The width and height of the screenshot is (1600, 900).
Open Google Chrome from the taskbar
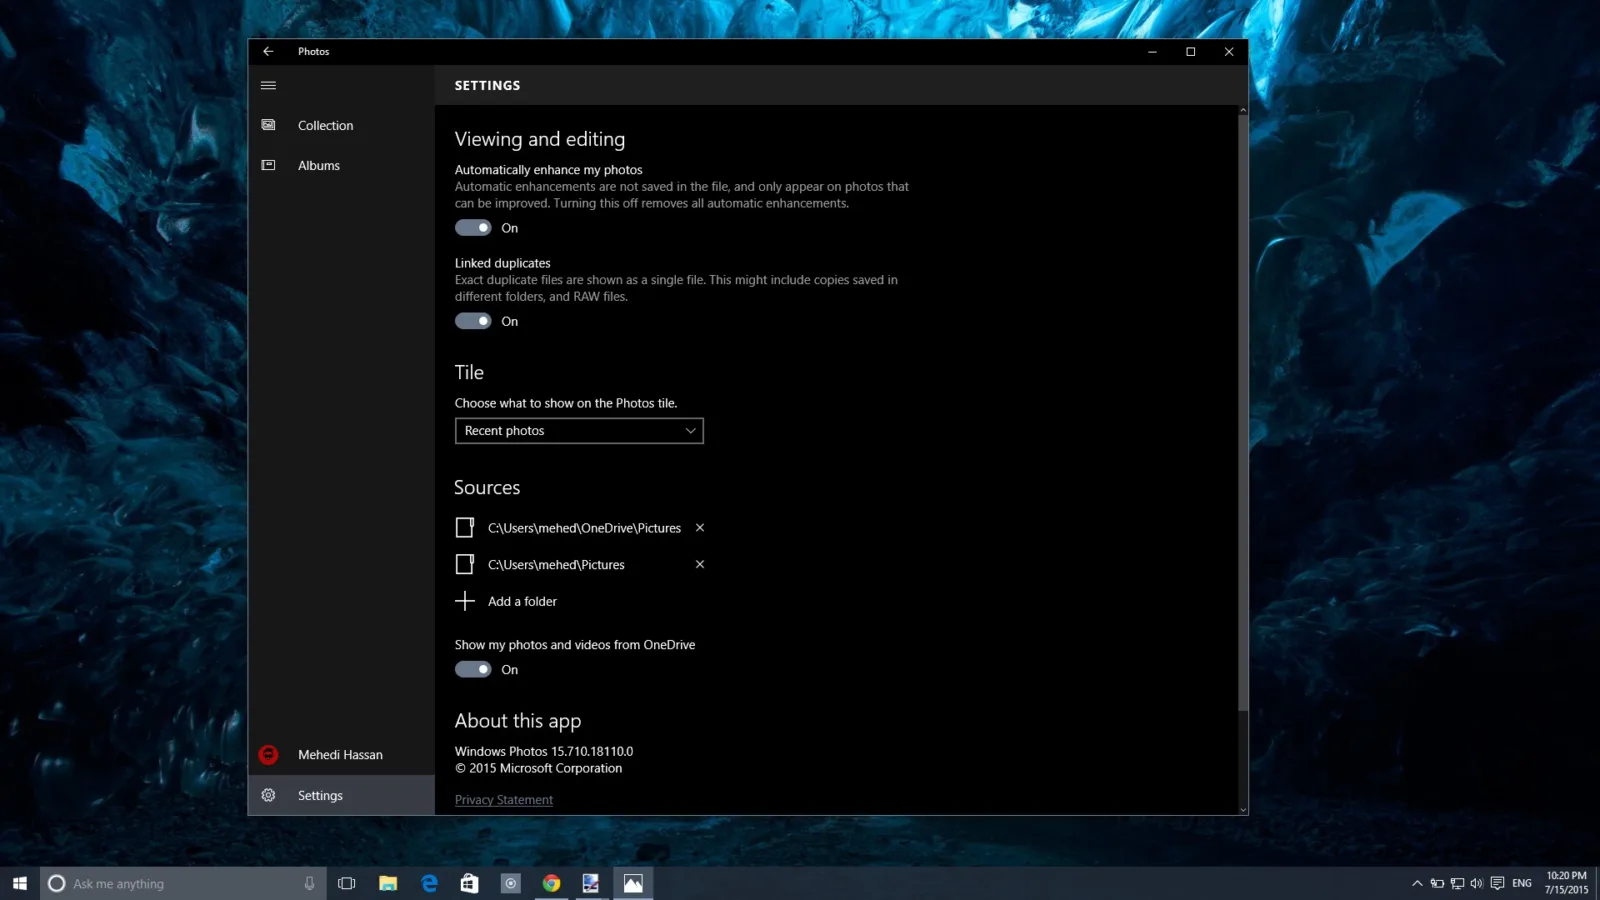551,884
